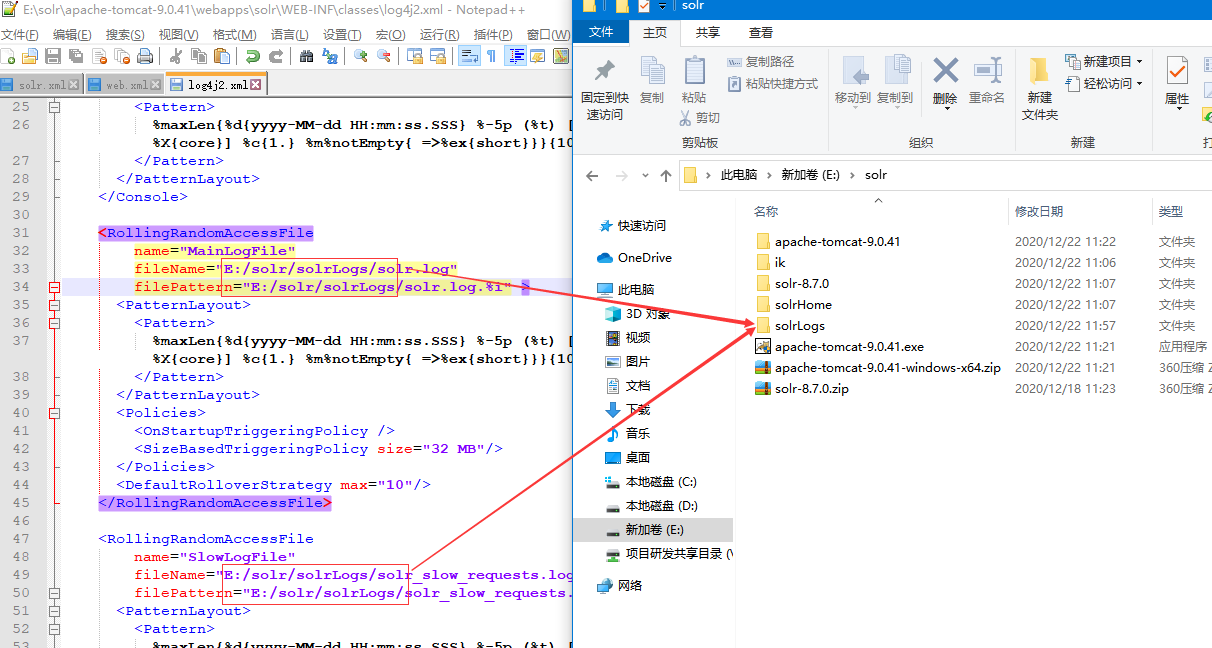Zoom out using Notepad++ toolbar icon
Viewport: 1212px width, 648px height.
coord(384,56)
